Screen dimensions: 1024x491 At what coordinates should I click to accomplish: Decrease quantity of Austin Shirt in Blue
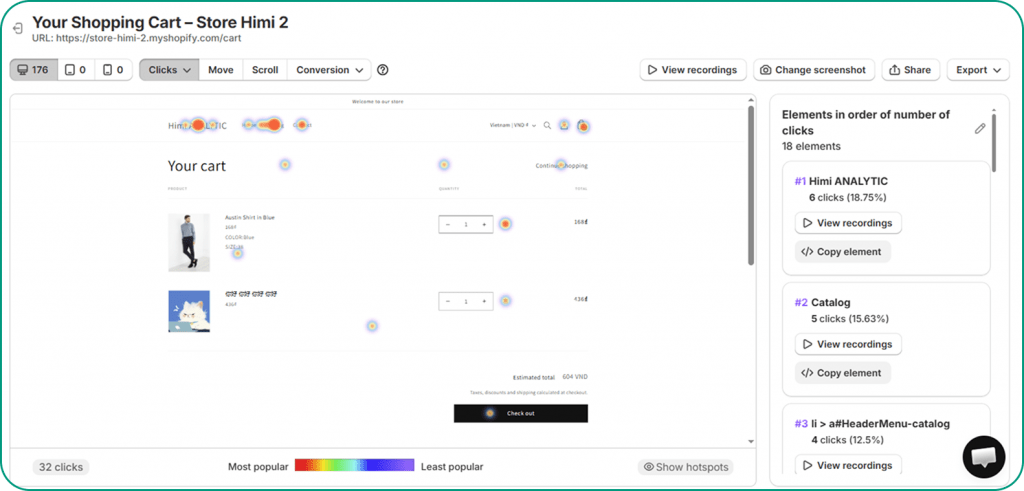point(448,225)
